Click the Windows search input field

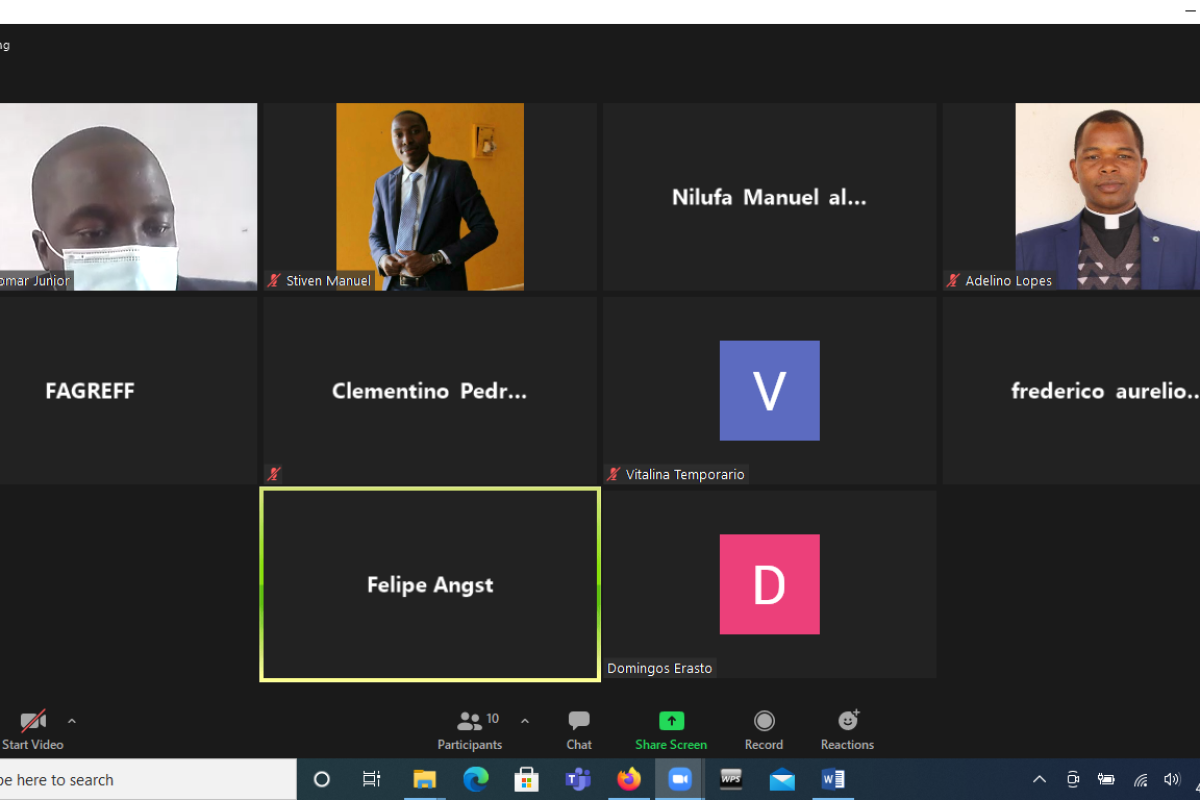(148, 779)
